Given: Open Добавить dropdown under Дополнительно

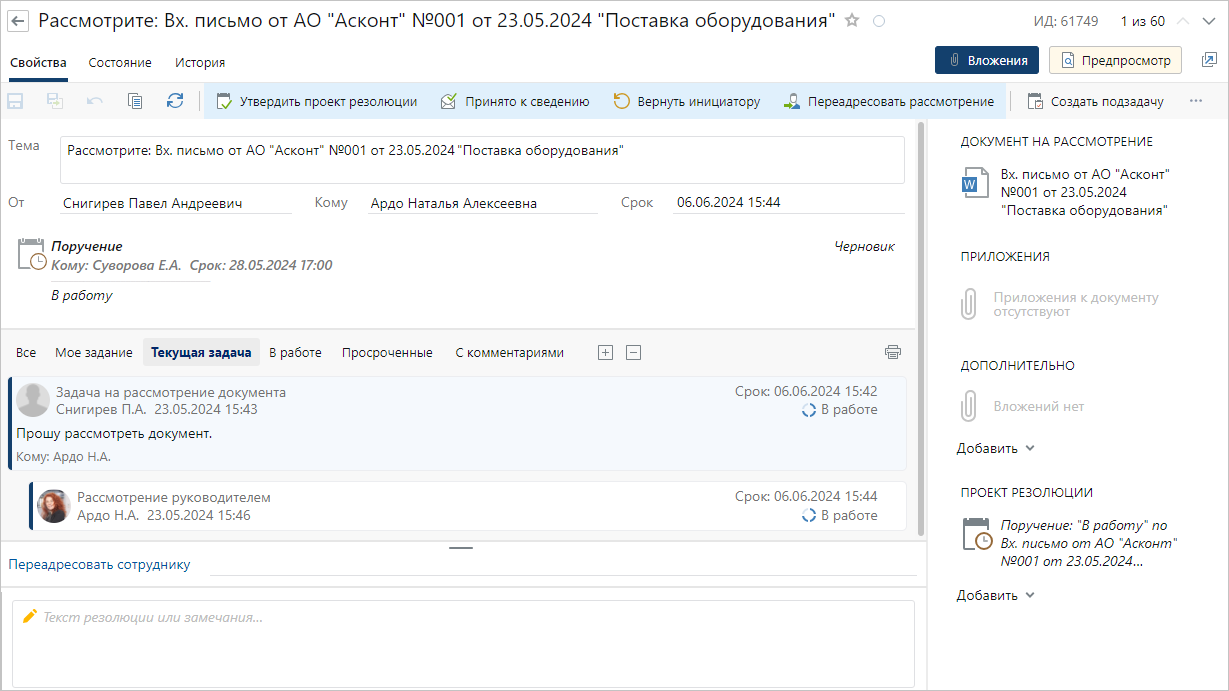Looking at the screenshot, I should [x=995, y=448].
